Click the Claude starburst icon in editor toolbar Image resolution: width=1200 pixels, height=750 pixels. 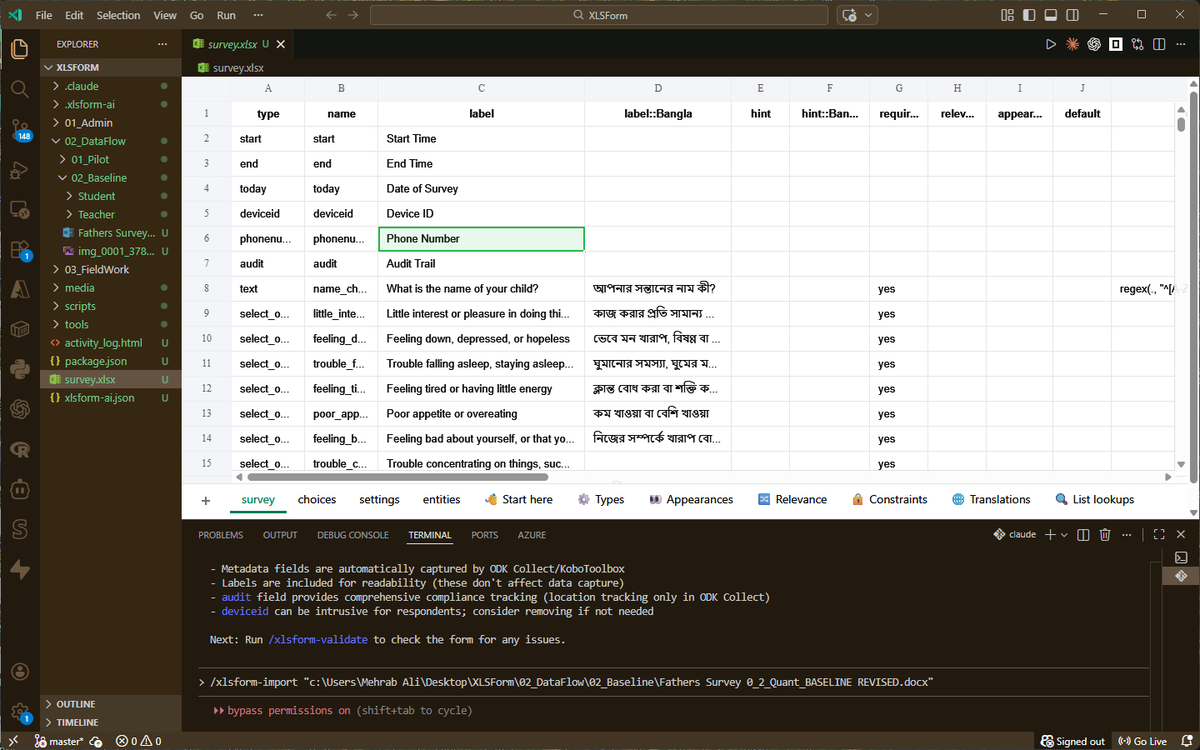click(1072, 44)
